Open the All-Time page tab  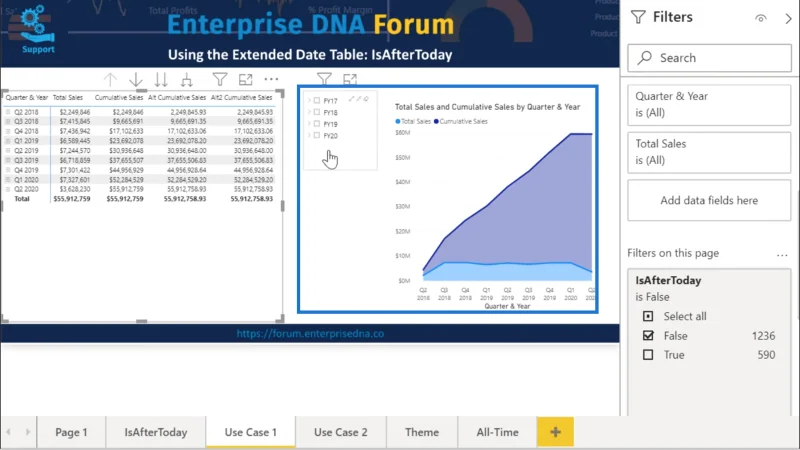pyautogui.click(x=497, y=432)
